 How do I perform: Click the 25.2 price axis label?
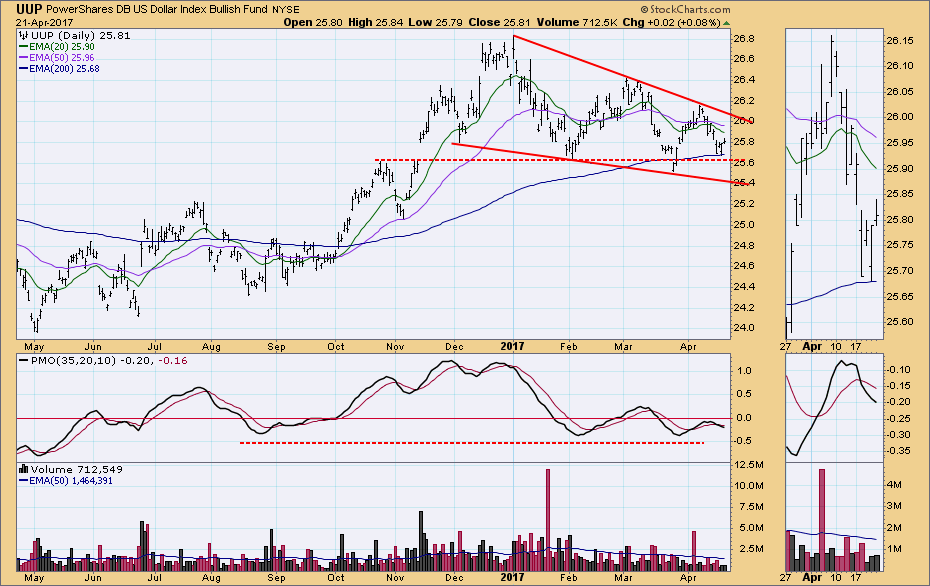coord(744,204)
